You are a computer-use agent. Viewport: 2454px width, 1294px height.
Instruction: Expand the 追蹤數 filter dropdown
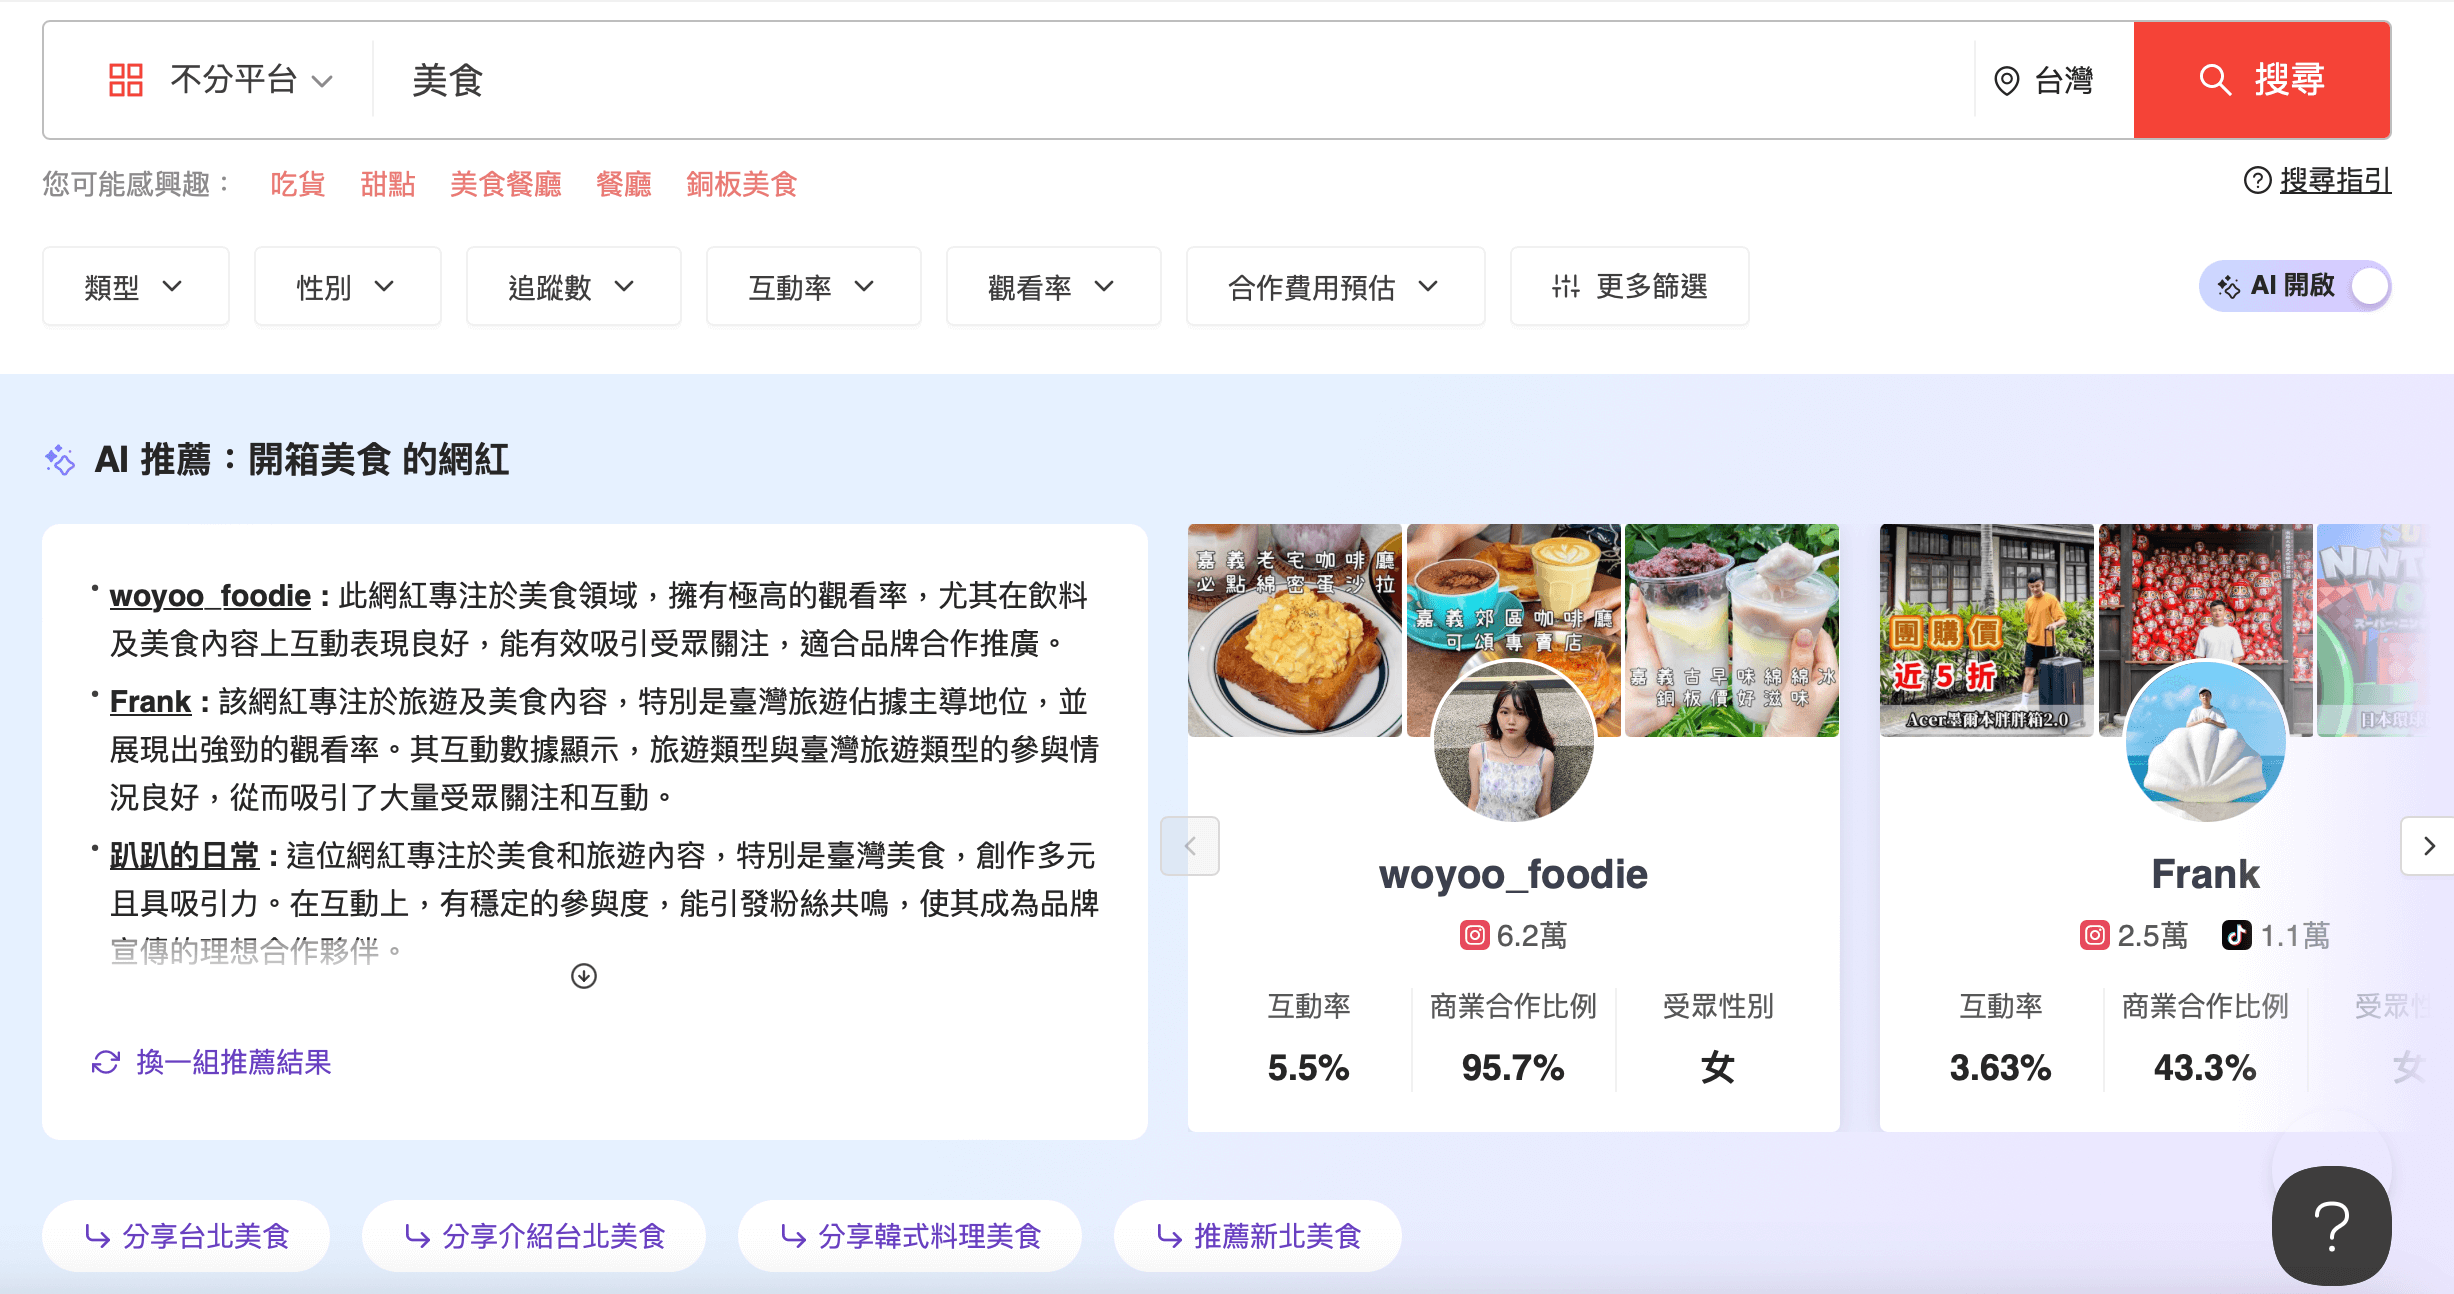point(573,287)
